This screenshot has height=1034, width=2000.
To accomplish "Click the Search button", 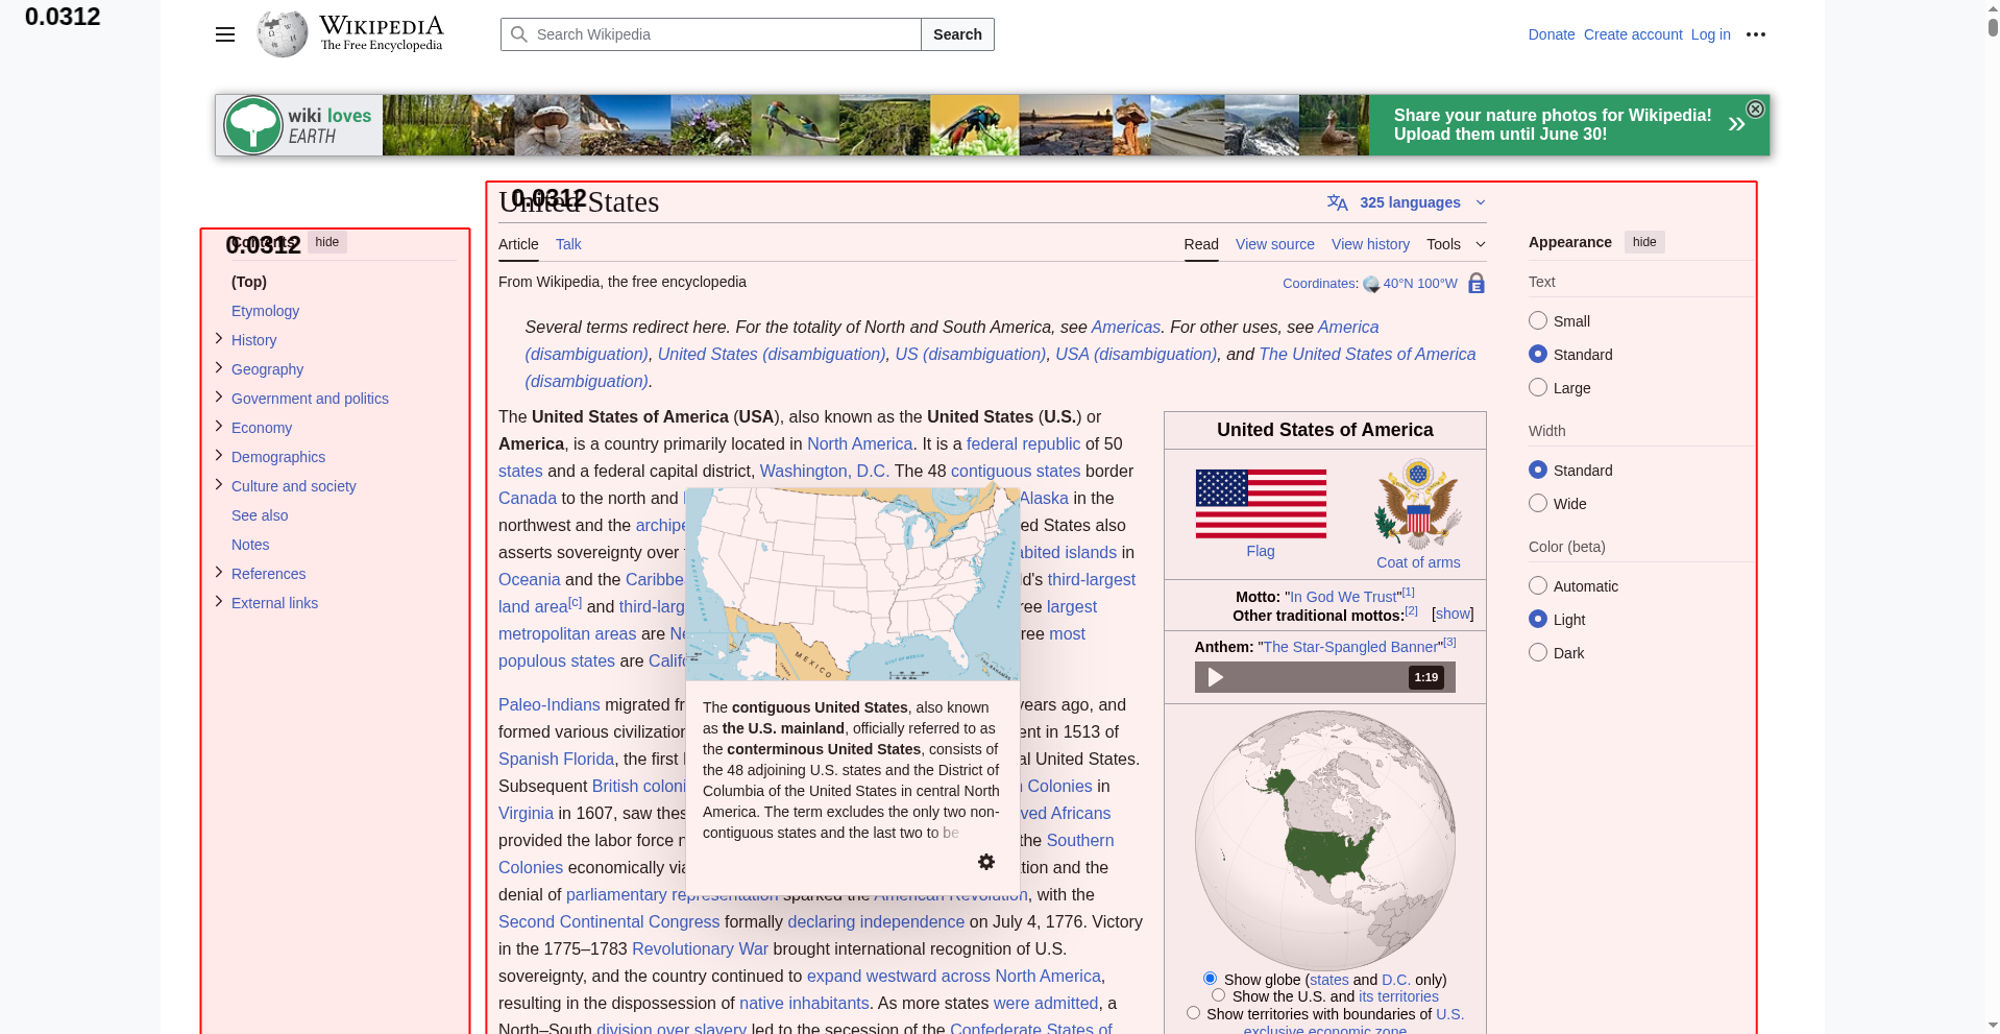I will 957,34.
